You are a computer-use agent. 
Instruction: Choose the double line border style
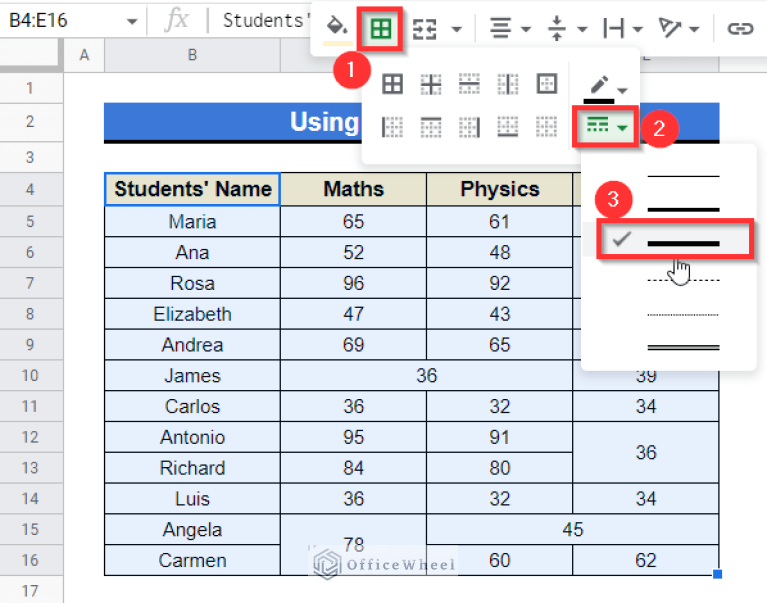(683, 346)
